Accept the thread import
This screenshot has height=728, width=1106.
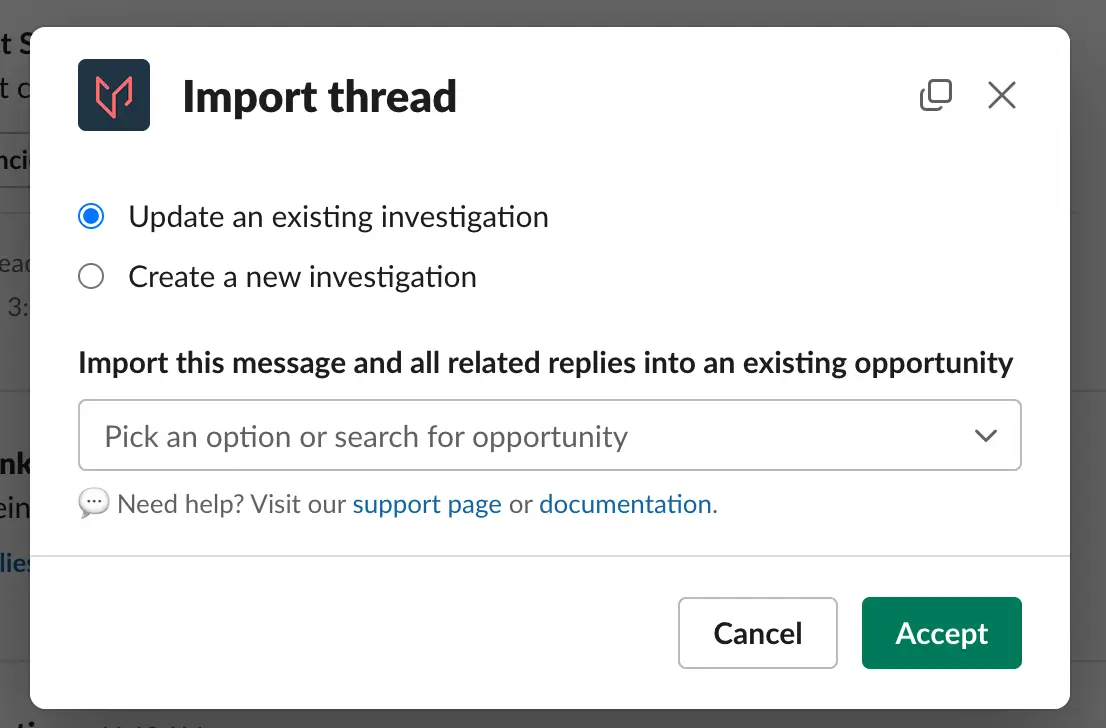click(942, 633)
